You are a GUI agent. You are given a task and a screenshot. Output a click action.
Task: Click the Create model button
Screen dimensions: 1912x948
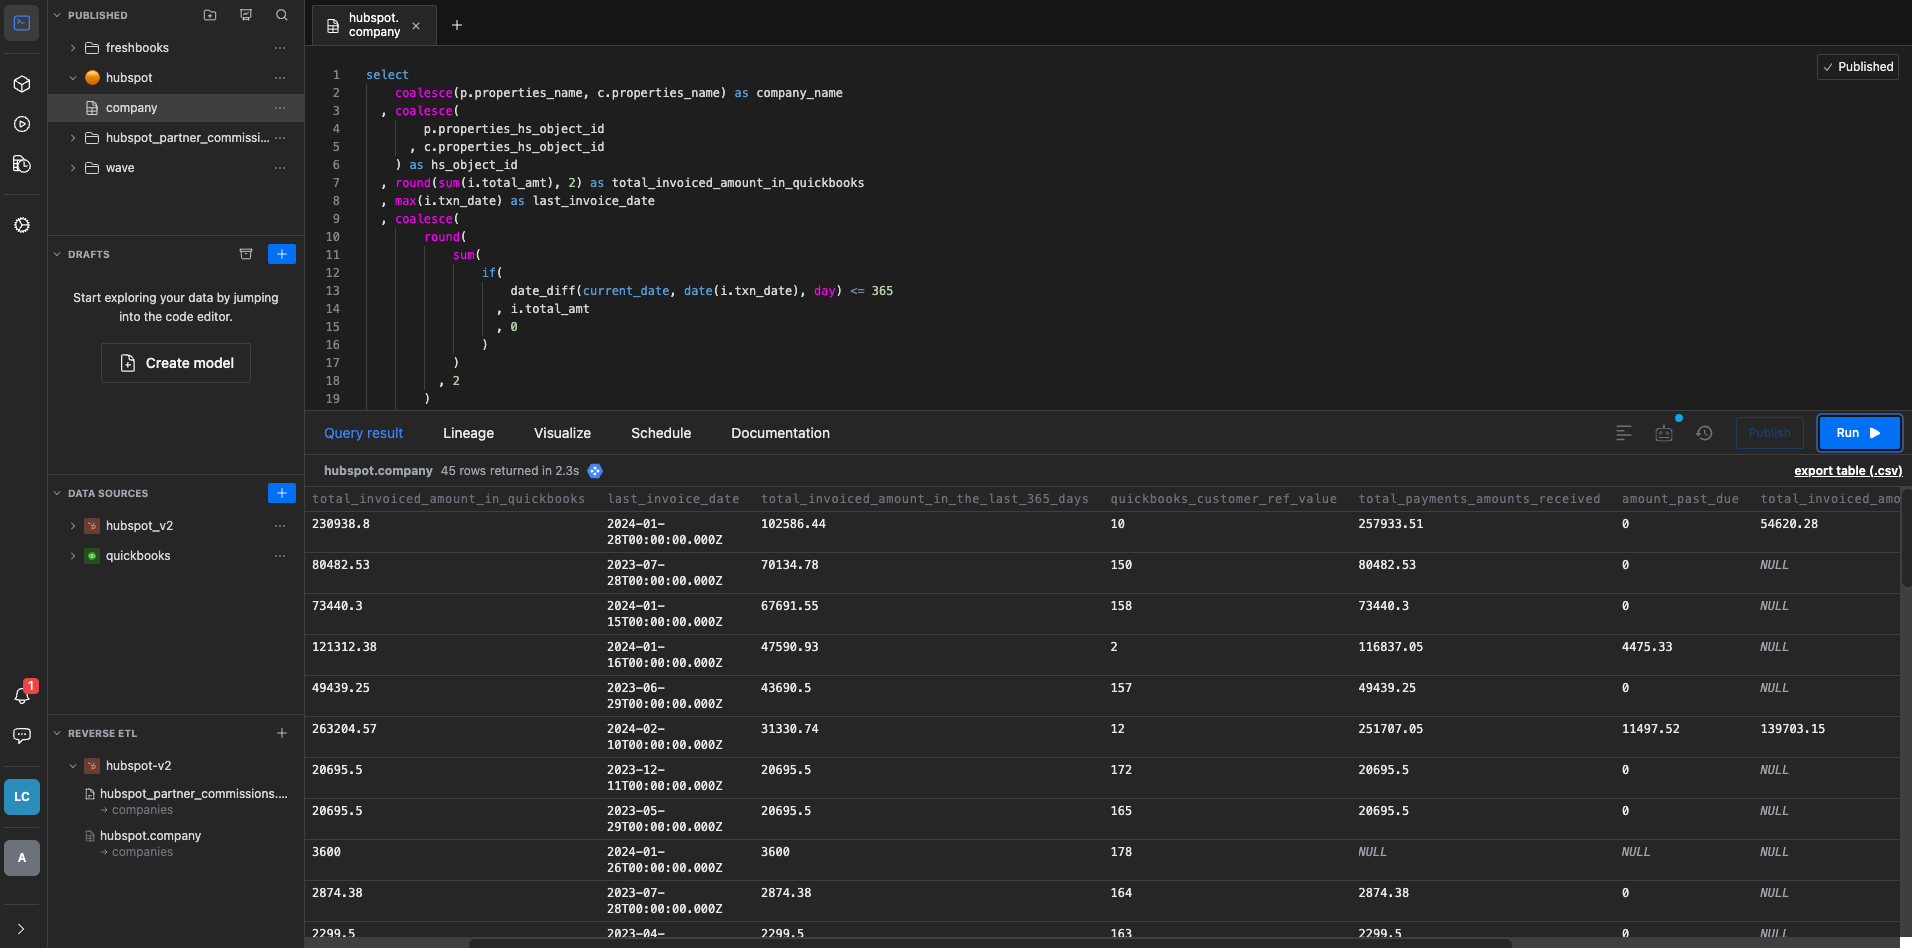[176, 363]
